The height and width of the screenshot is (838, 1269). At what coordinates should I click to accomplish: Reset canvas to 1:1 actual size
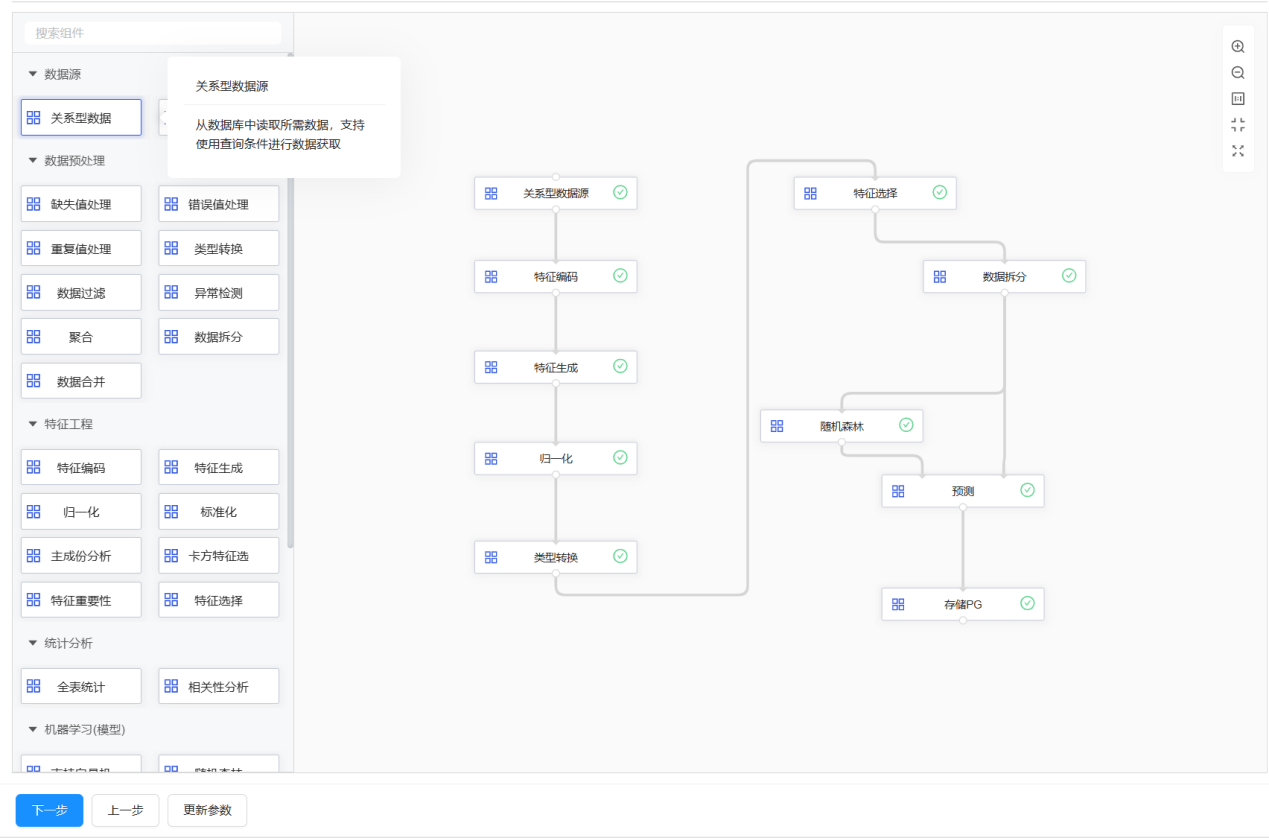pyautogui.click(x=1238, y=99)
